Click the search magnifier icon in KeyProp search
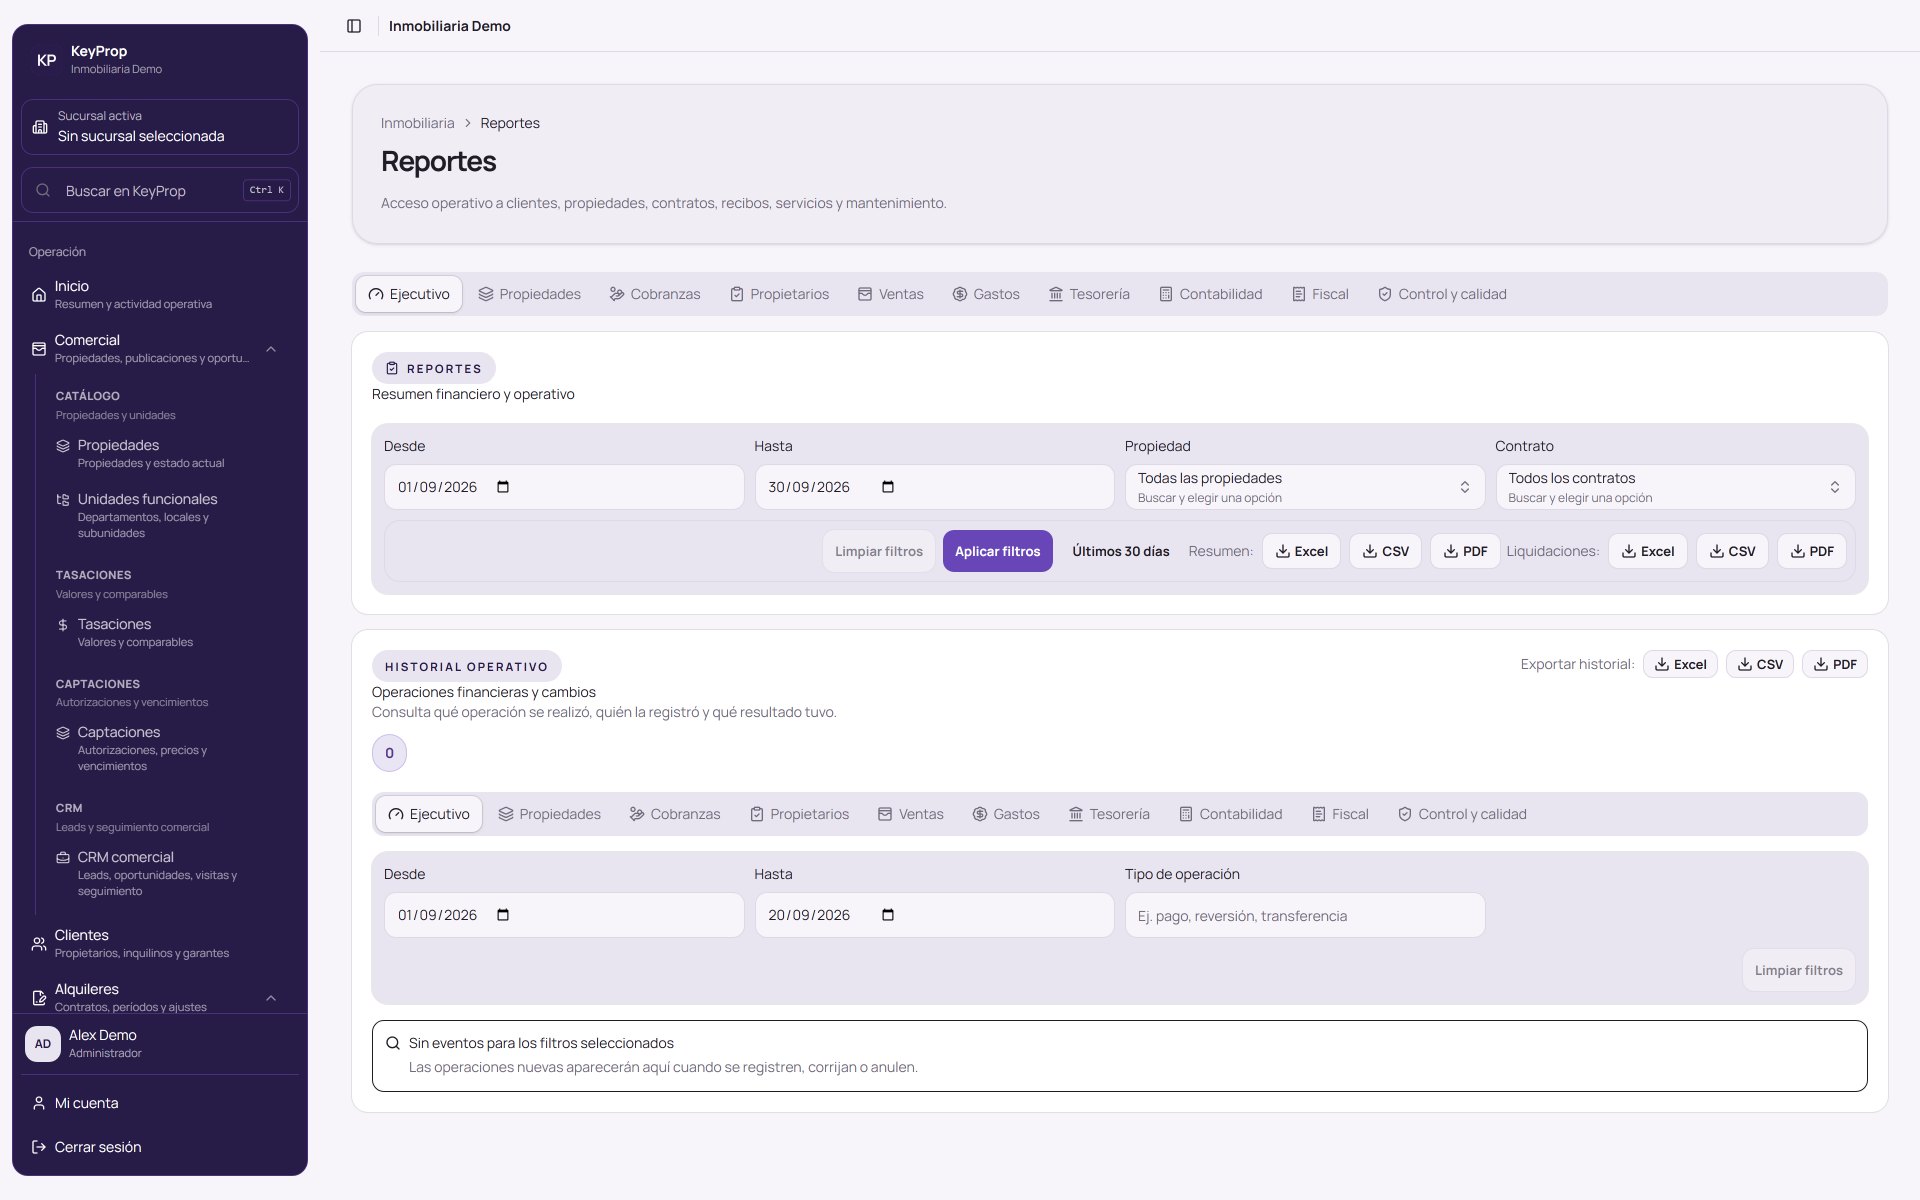1920x1200 pixels. (x=43, y=190)
